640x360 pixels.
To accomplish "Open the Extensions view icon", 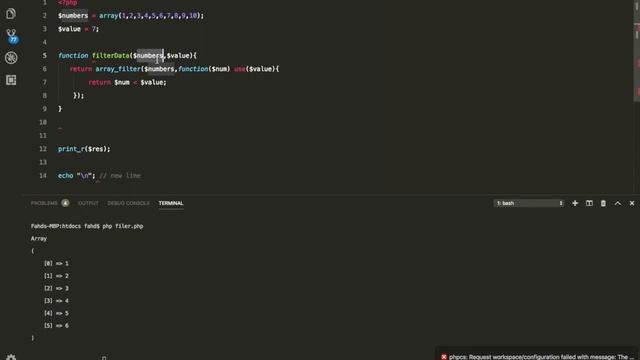I will 11,80.
